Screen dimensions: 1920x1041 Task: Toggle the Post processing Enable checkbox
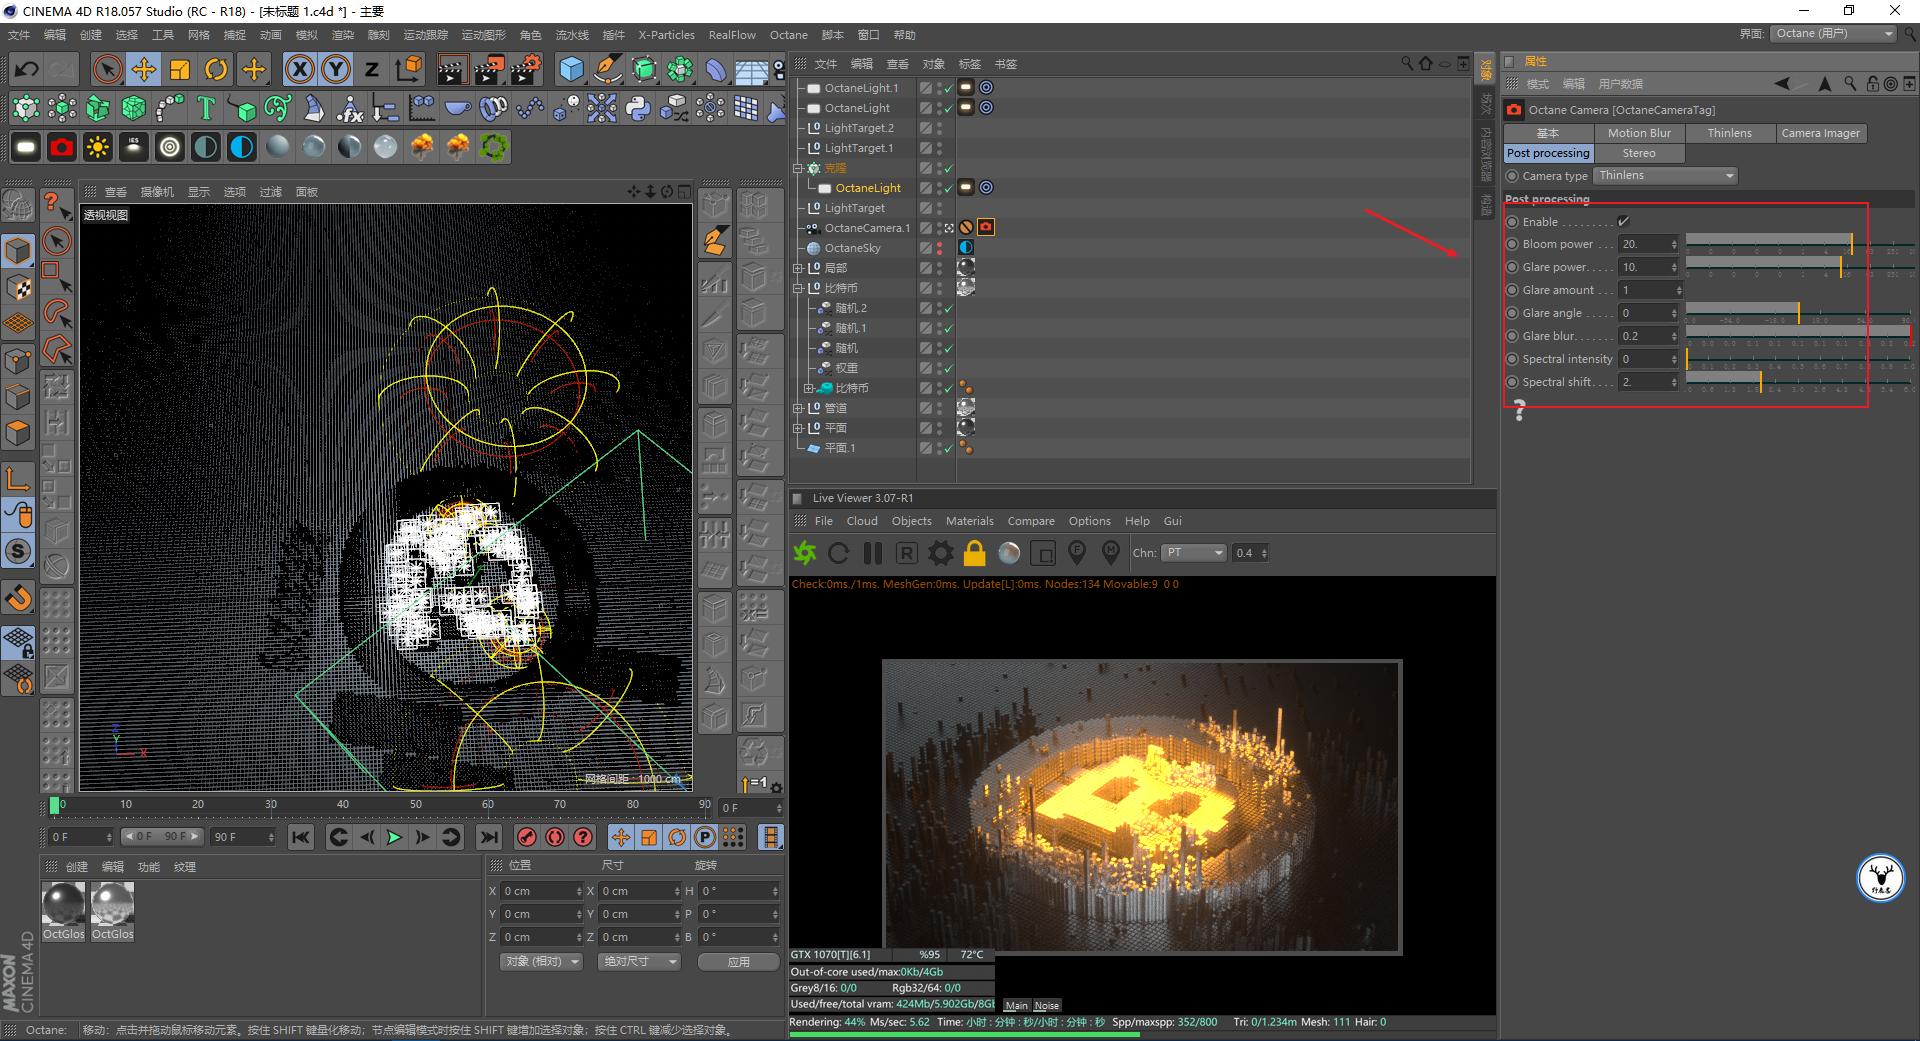1623,222
